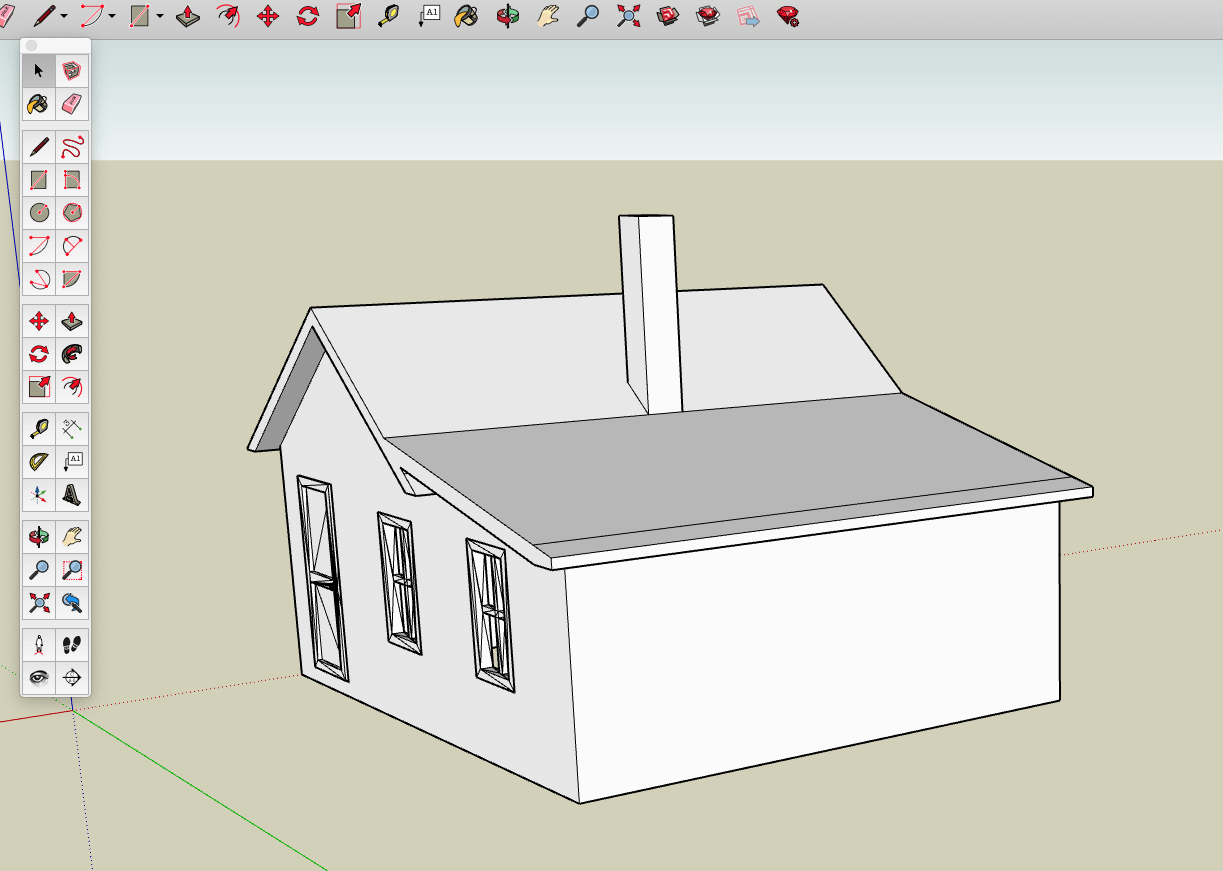The width and height of the screenshot is (1223, 871).
Task: Click Zoom Extents in the top toolbar
Action: [628, 15]
